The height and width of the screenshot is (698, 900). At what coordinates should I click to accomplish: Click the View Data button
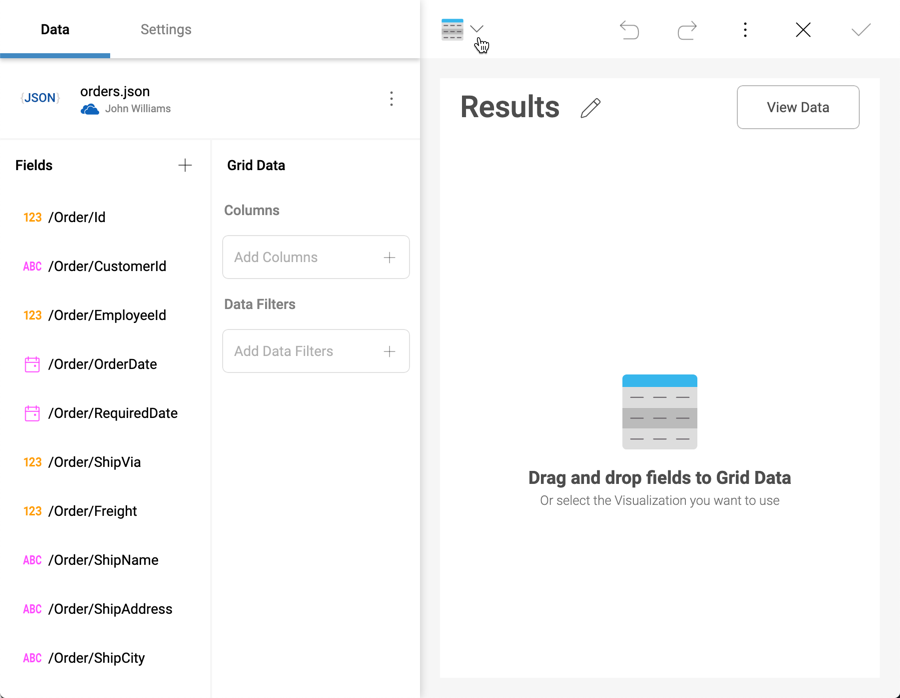coord(798,107)
